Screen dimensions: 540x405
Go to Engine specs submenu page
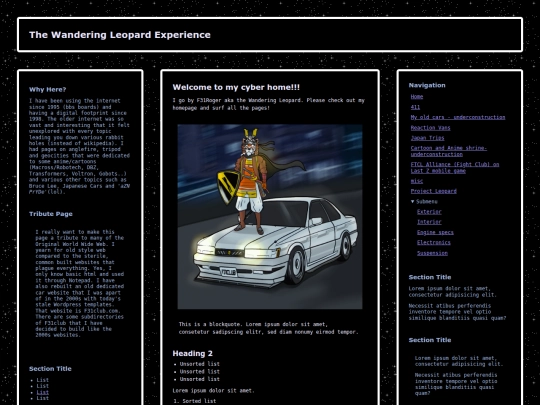pos(435,232)
